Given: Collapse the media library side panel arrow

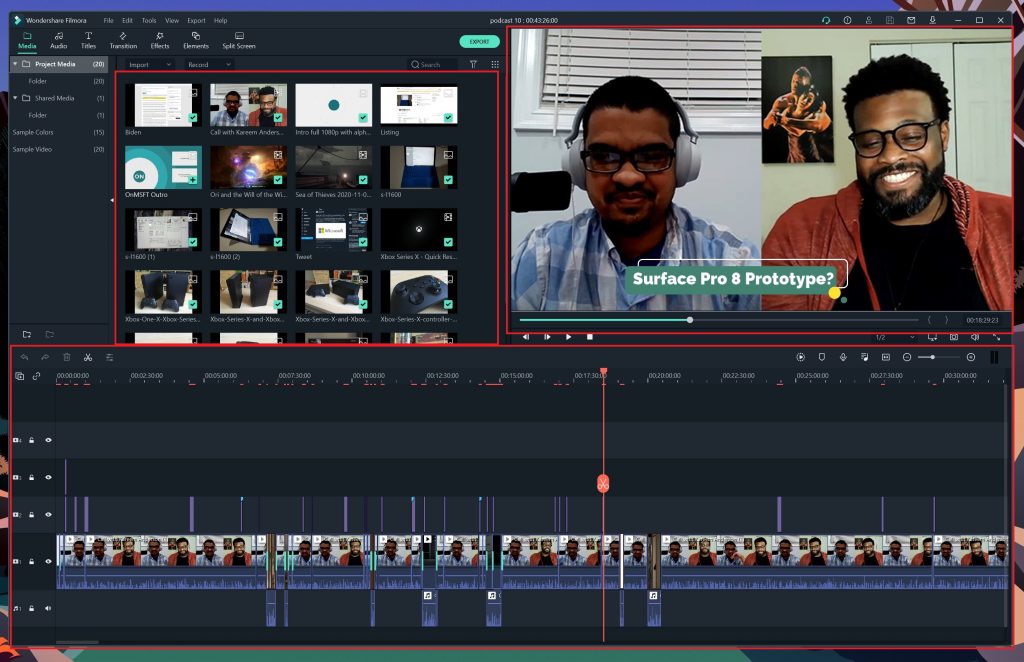Looking at the screenshot, I should [112, 200].
